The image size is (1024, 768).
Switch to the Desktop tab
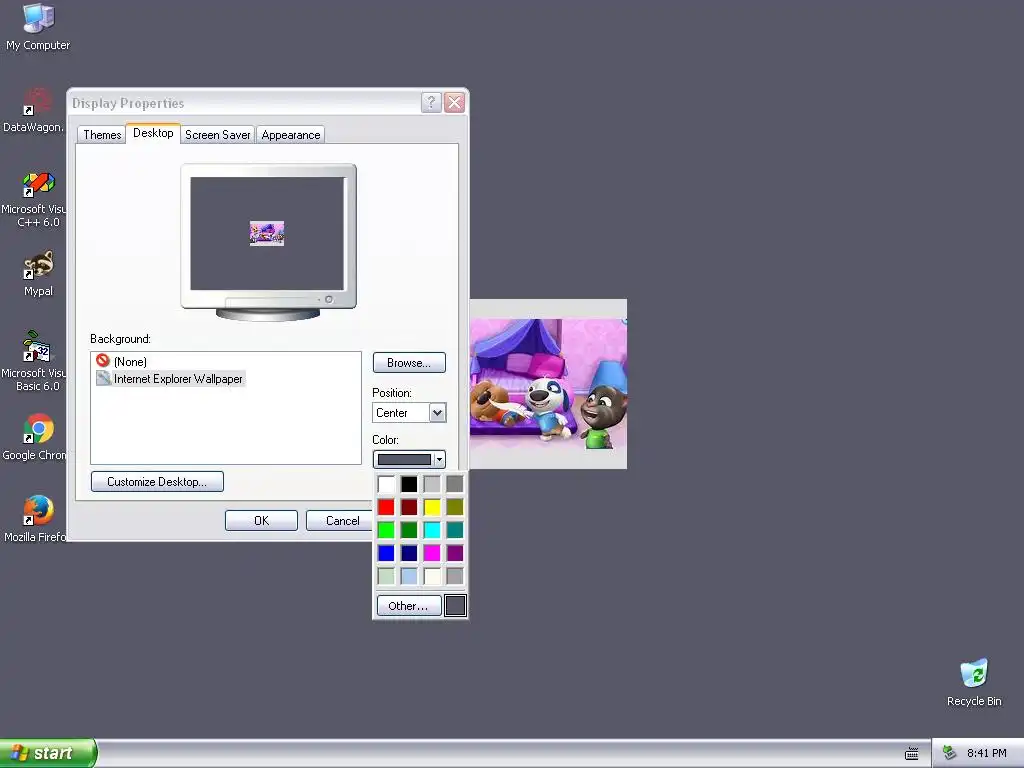[x=153, y=133]
